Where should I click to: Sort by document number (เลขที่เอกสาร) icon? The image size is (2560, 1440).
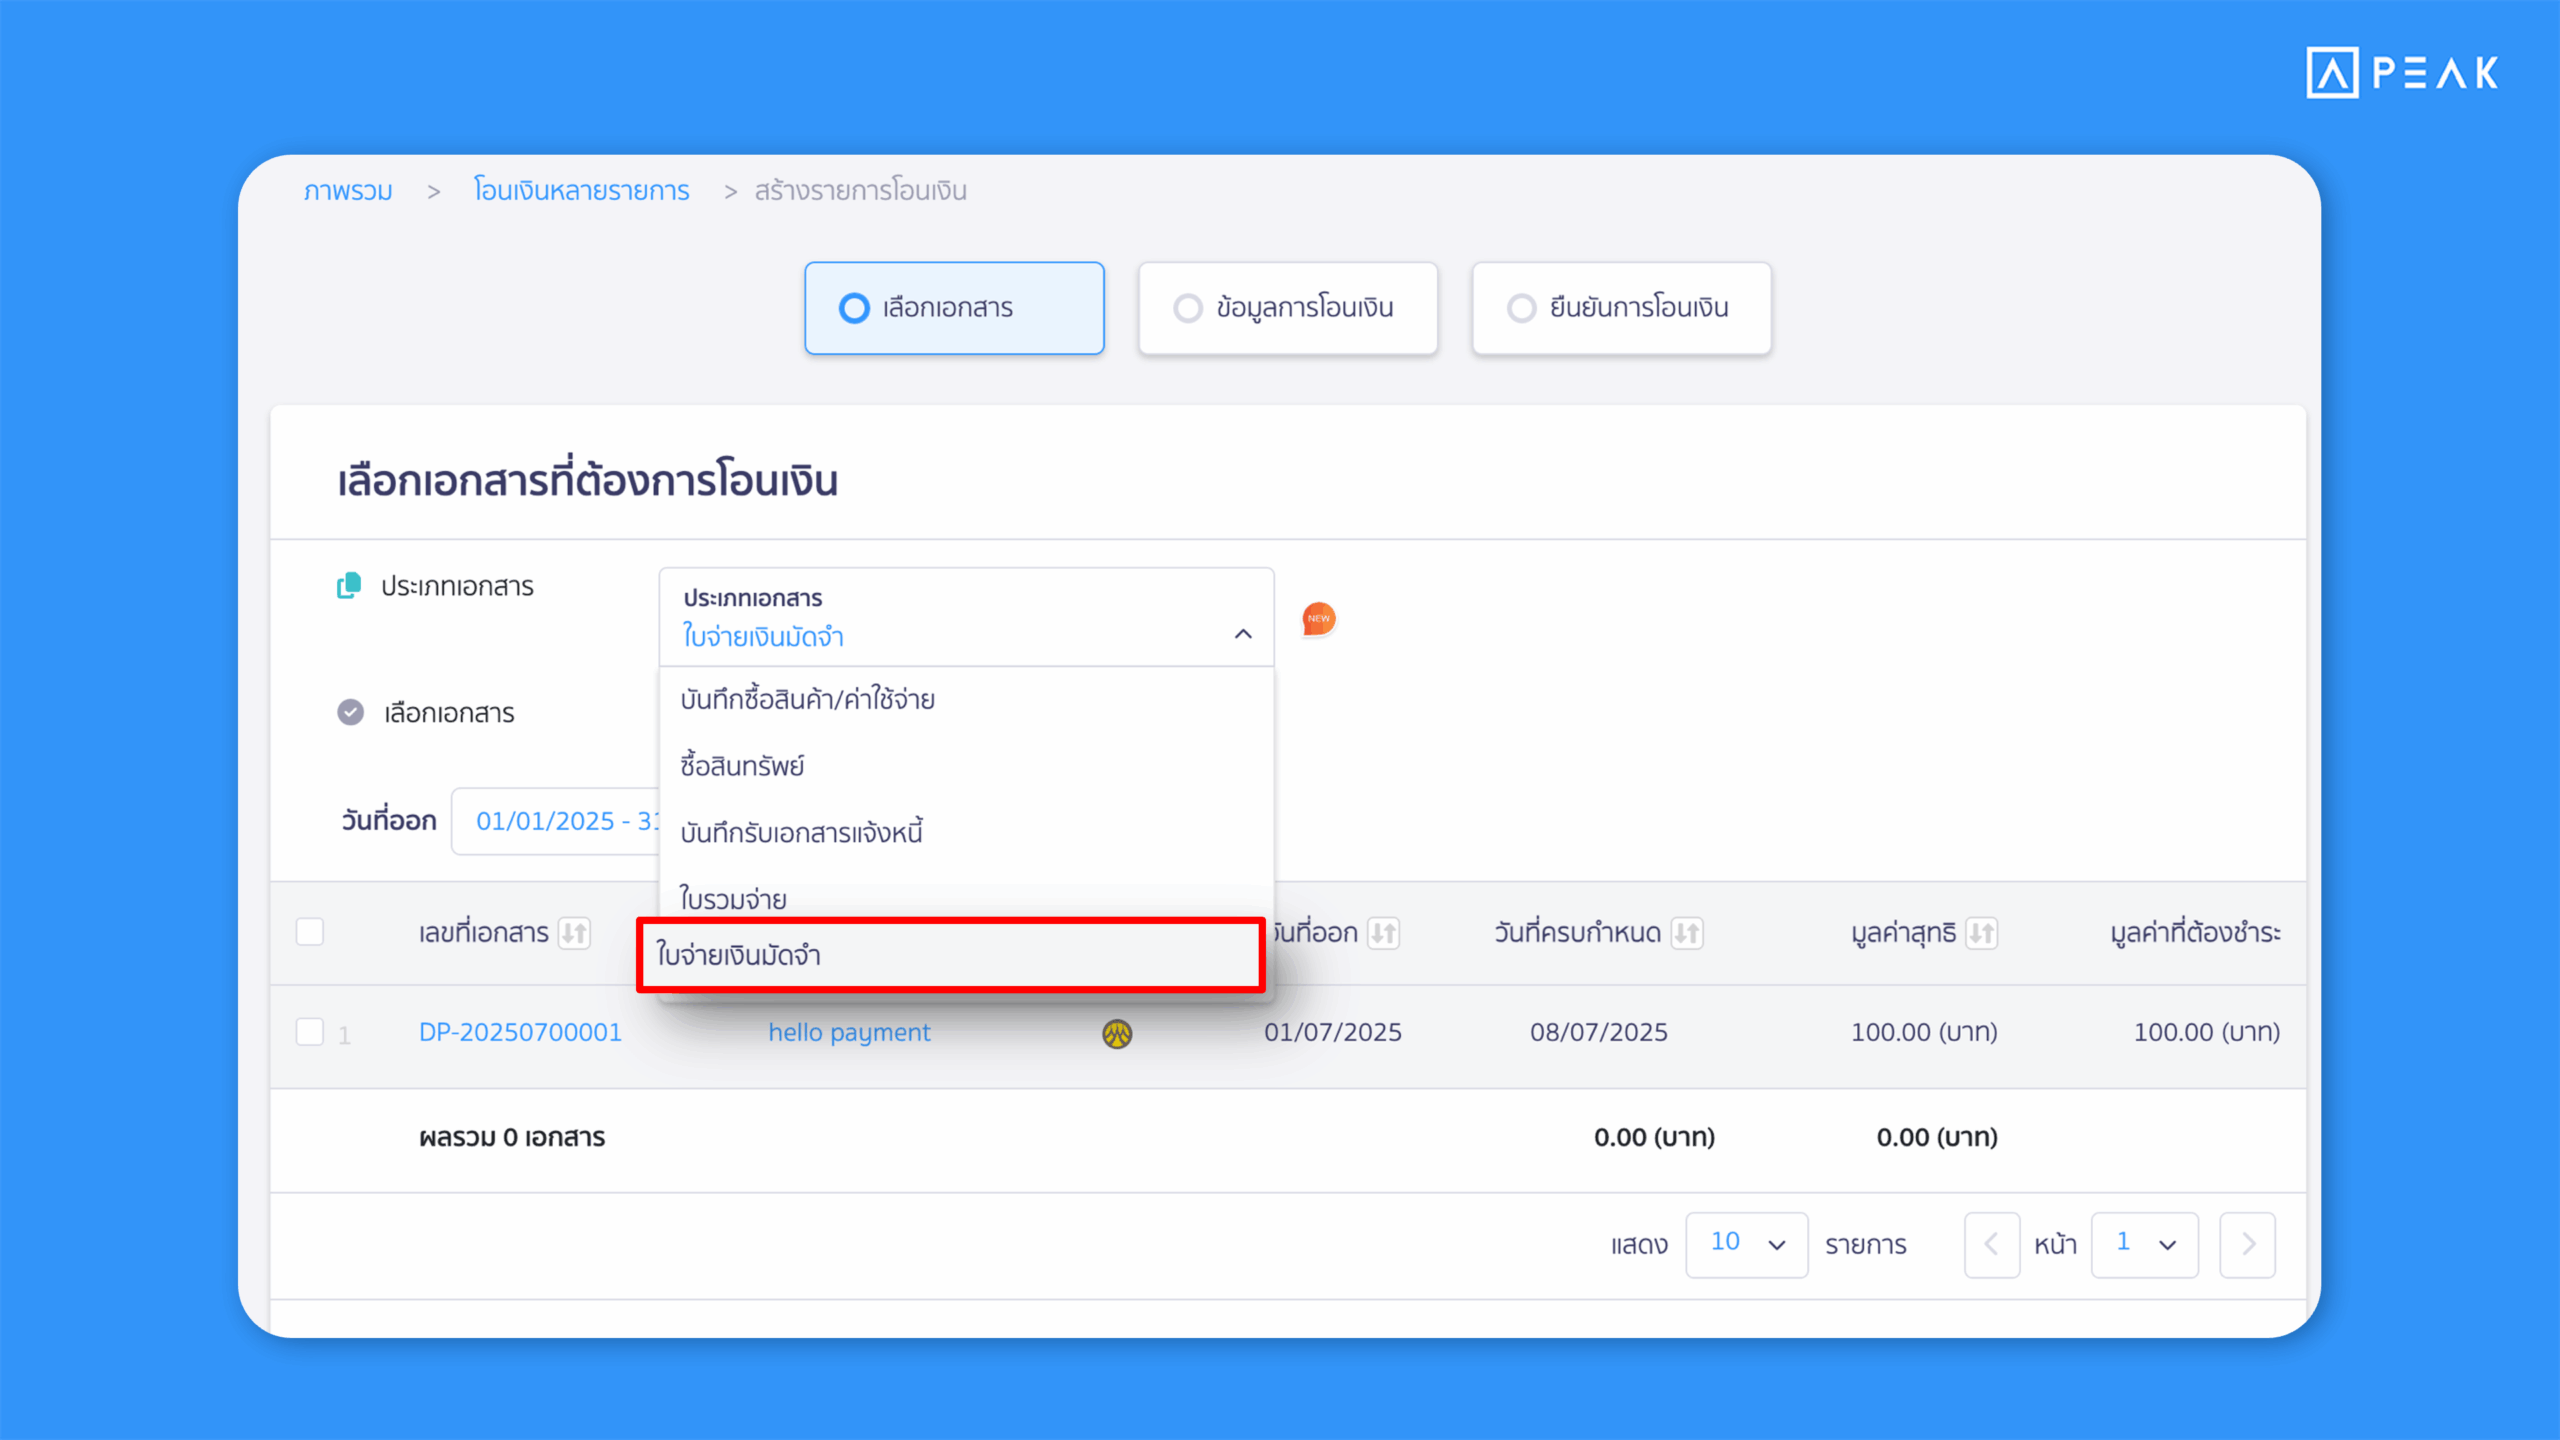click(574, 933)
